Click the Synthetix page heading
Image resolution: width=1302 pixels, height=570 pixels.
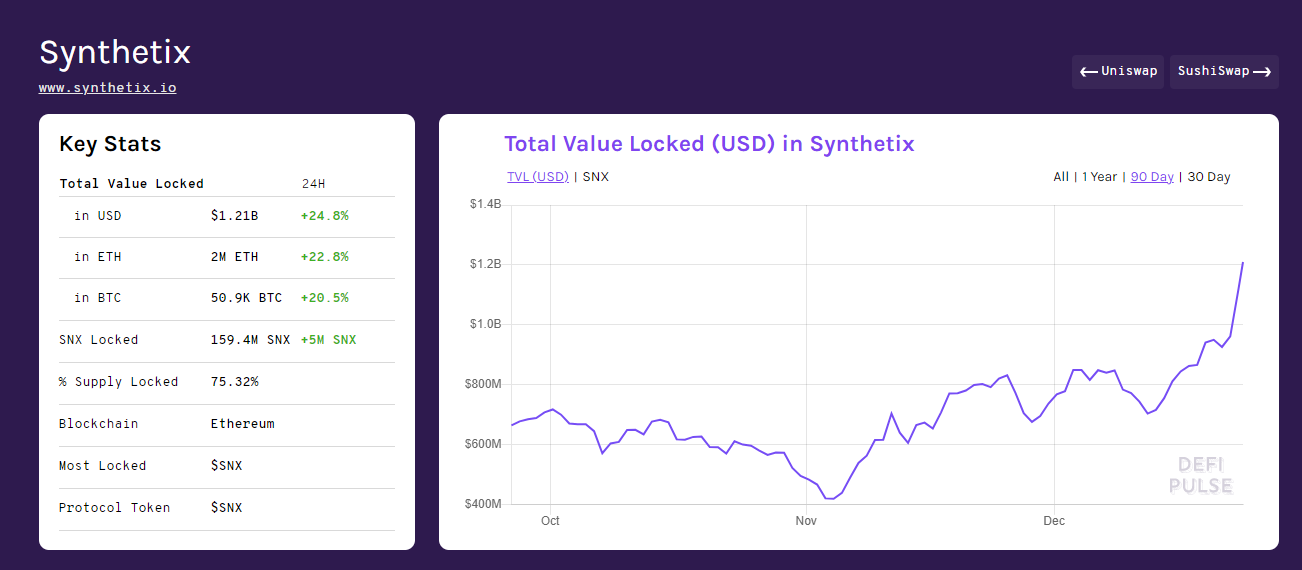115,52
